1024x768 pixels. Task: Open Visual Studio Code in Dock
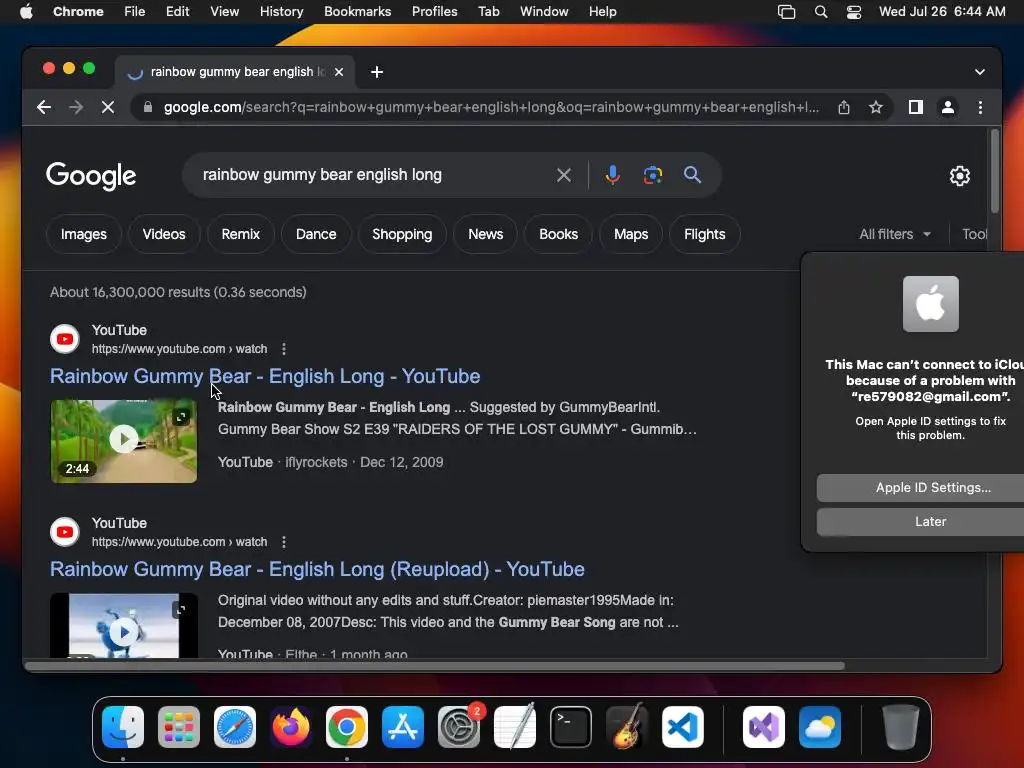point(683,727)
